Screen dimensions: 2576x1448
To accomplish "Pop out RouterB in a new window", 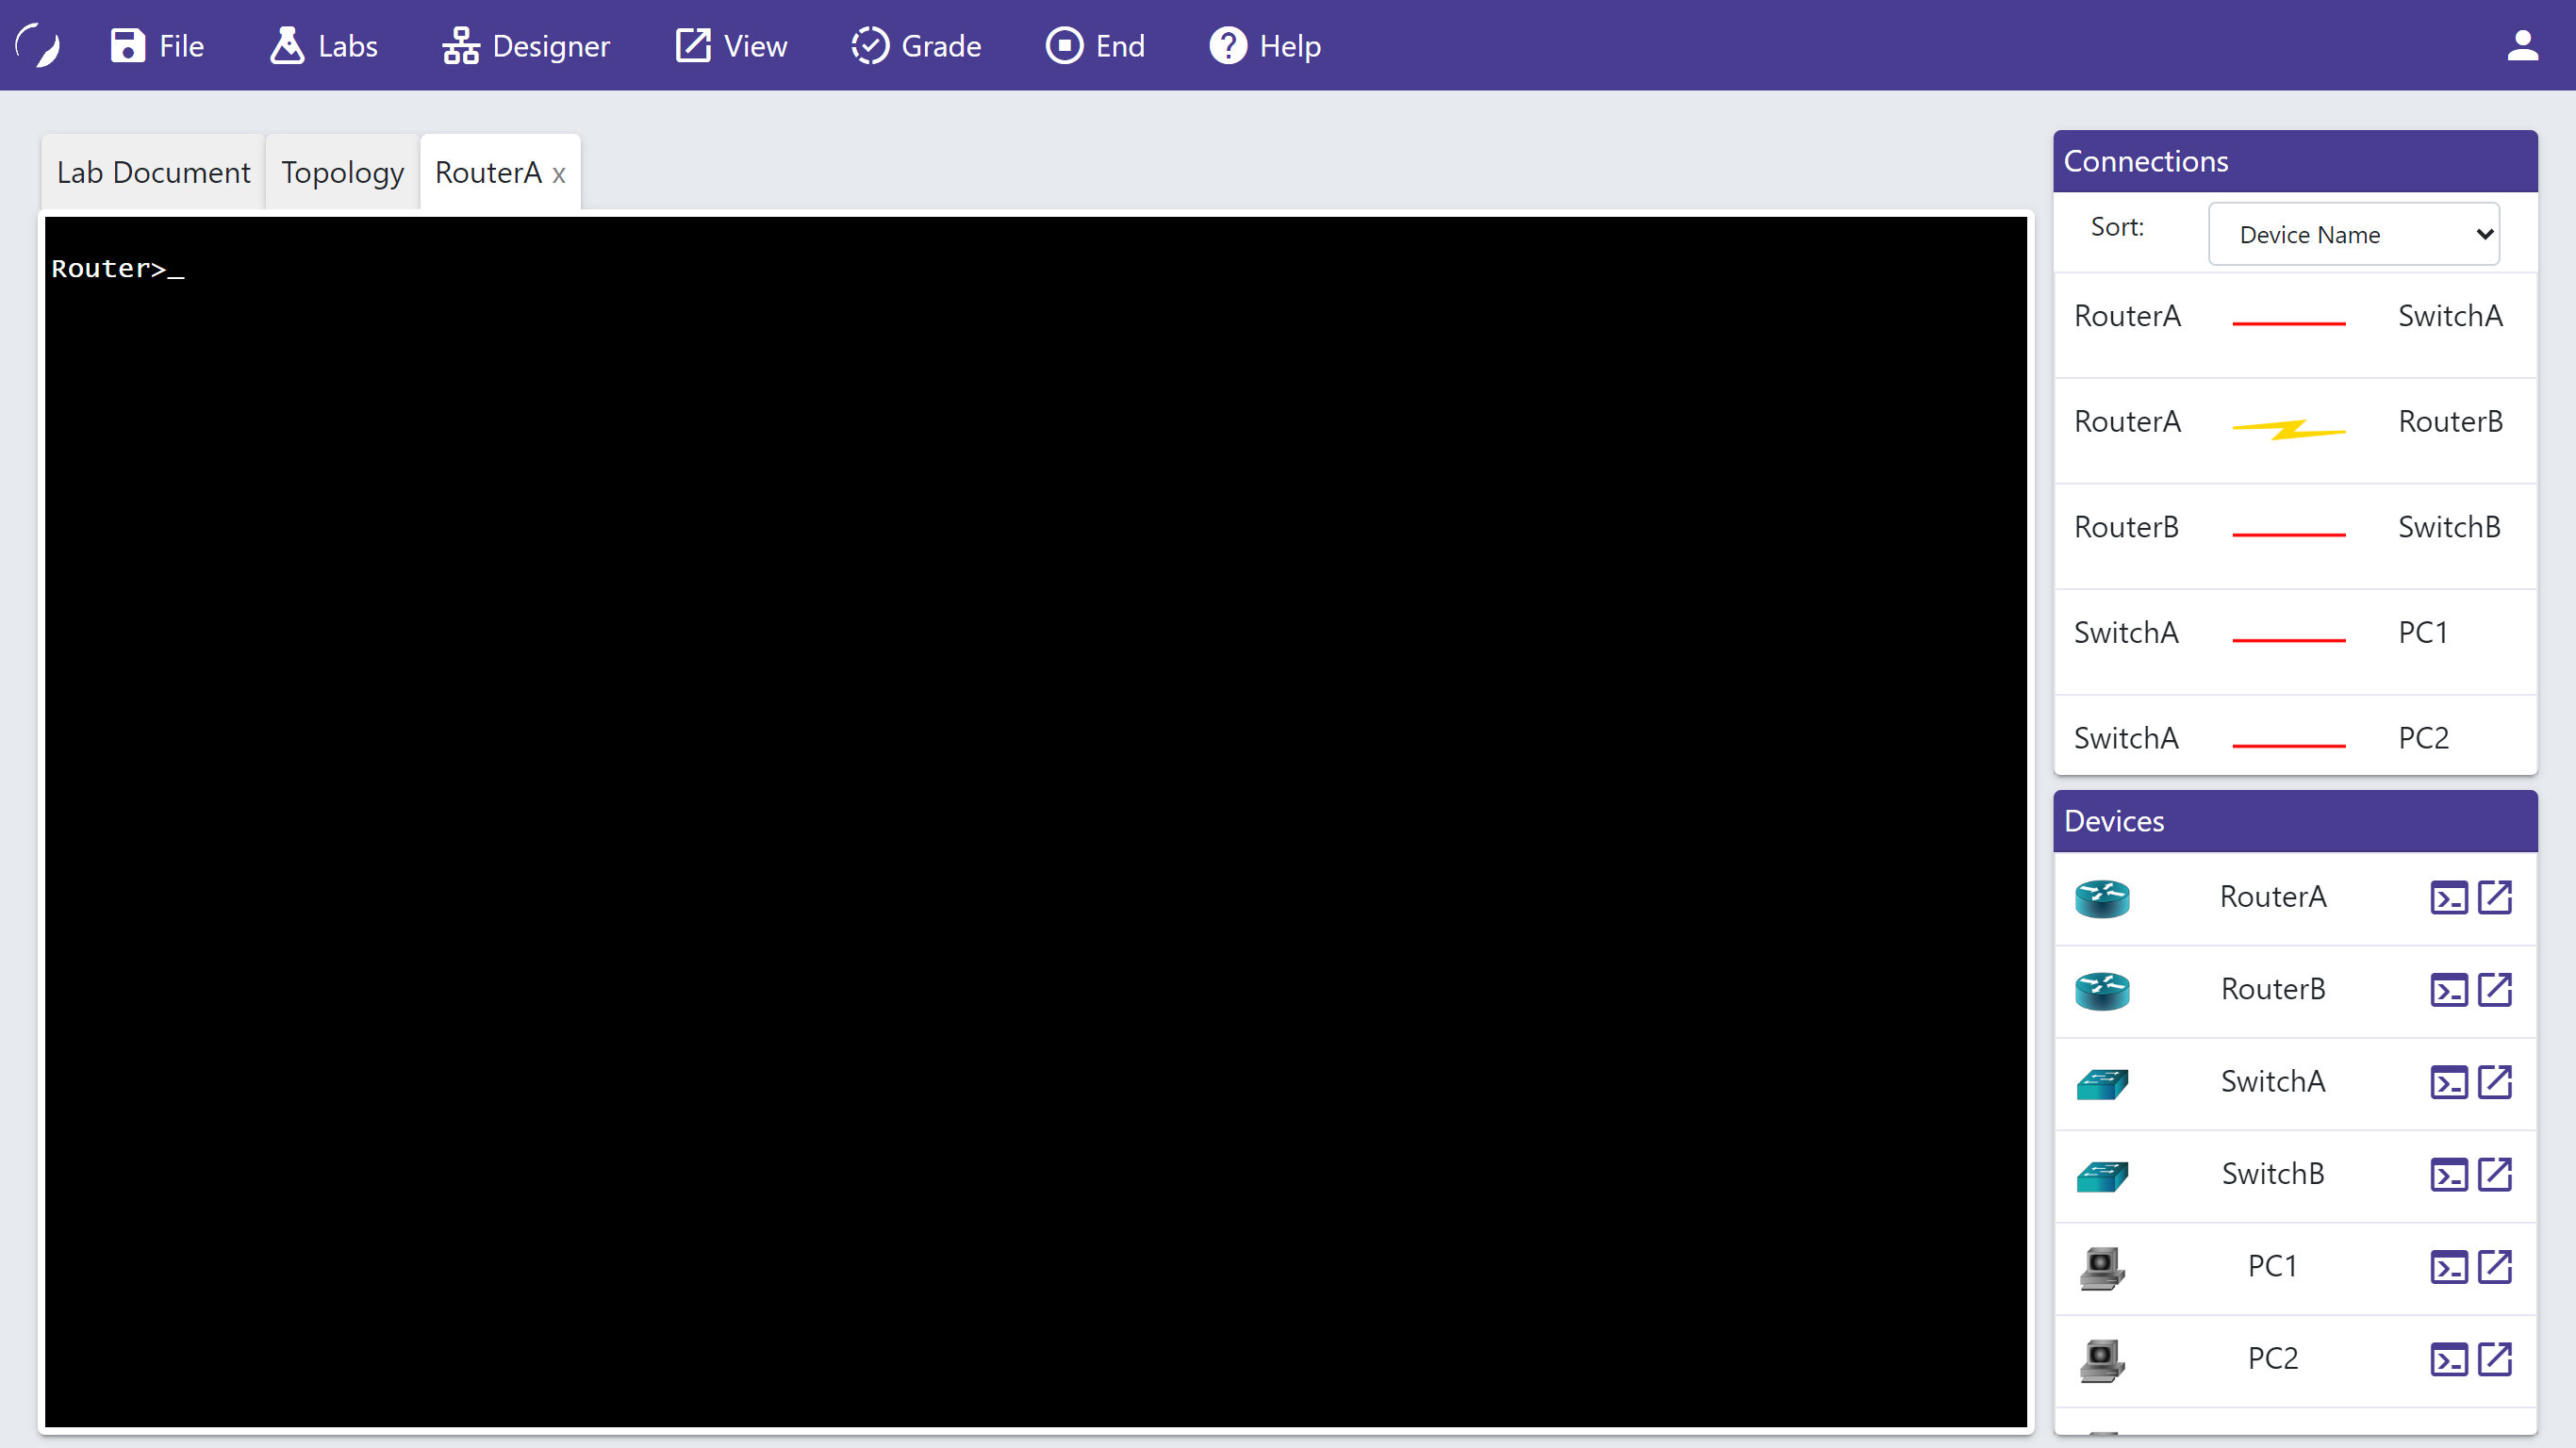I will (2495, 989).
